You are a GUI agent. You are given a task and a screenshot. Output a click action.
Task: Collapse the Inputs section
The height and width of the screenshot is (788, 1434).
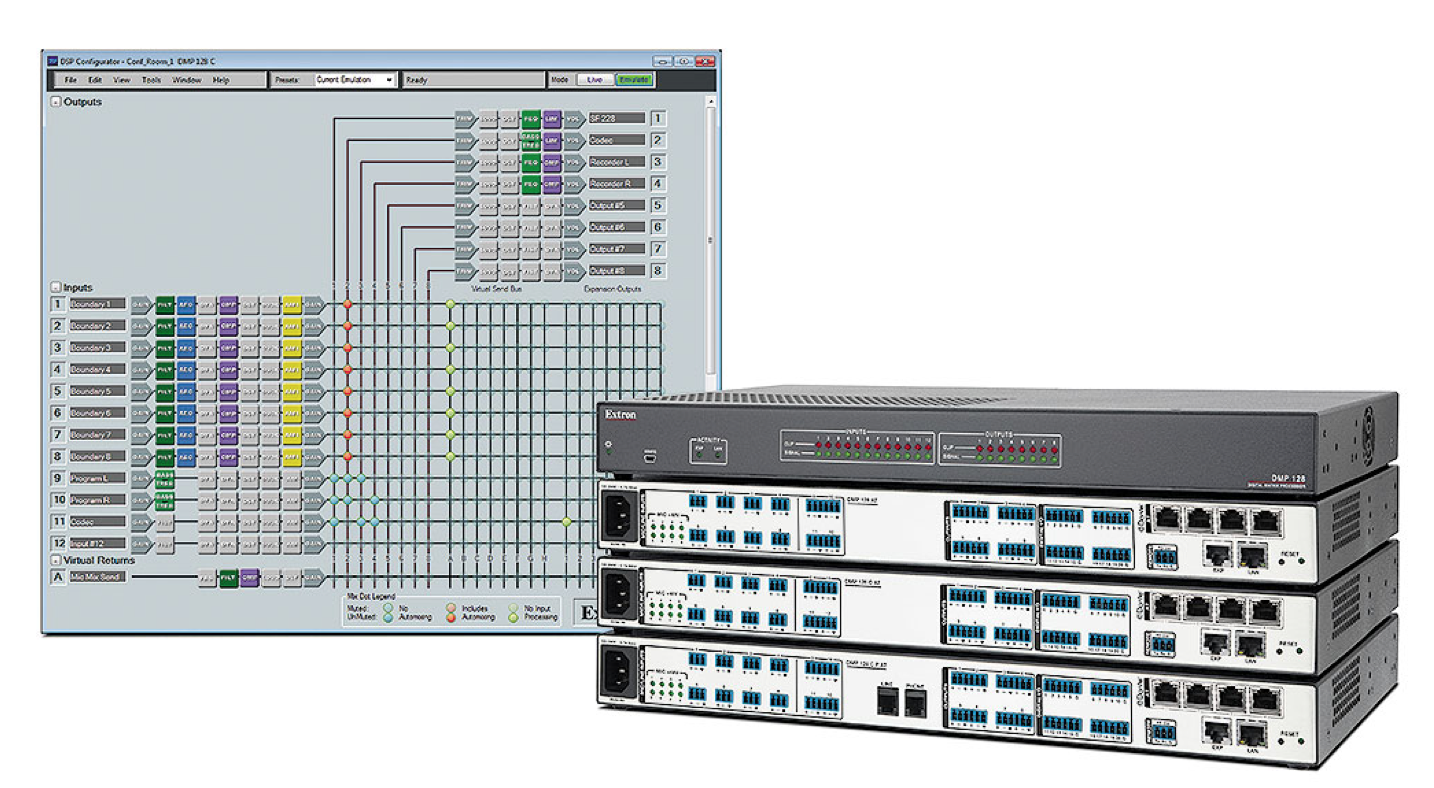tap(56, 288)
